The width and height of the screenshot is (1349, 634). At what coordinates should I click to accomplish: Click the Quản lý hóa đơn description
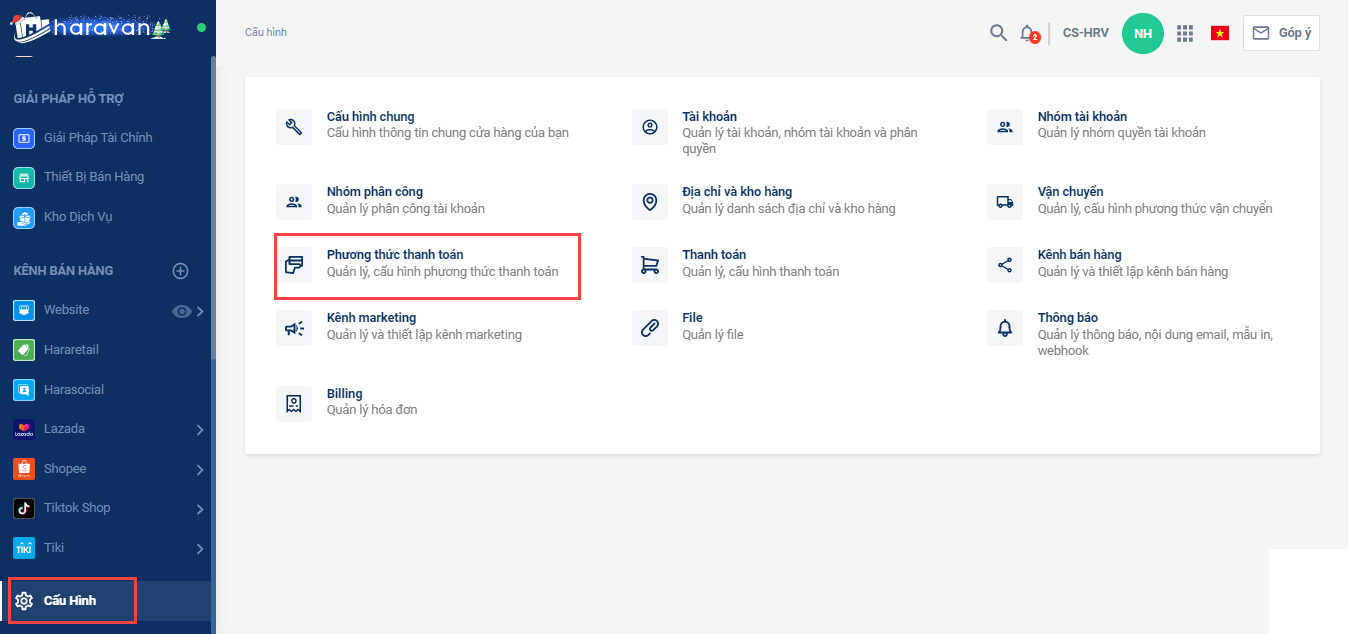point(372,410)
